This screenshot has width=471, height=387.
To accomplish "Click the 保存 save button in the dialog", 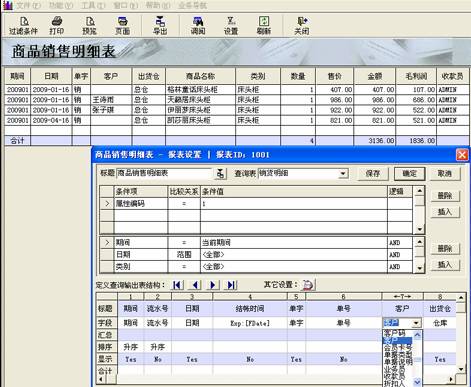I will tap(373, 174).
